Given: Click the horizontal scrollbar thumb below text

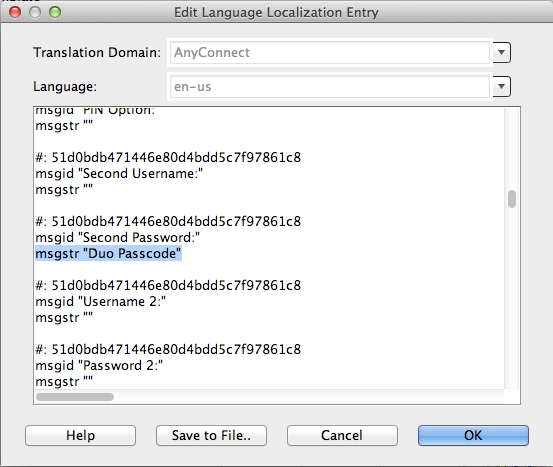Looking at the screenshot, I should [x=75, y=397].
